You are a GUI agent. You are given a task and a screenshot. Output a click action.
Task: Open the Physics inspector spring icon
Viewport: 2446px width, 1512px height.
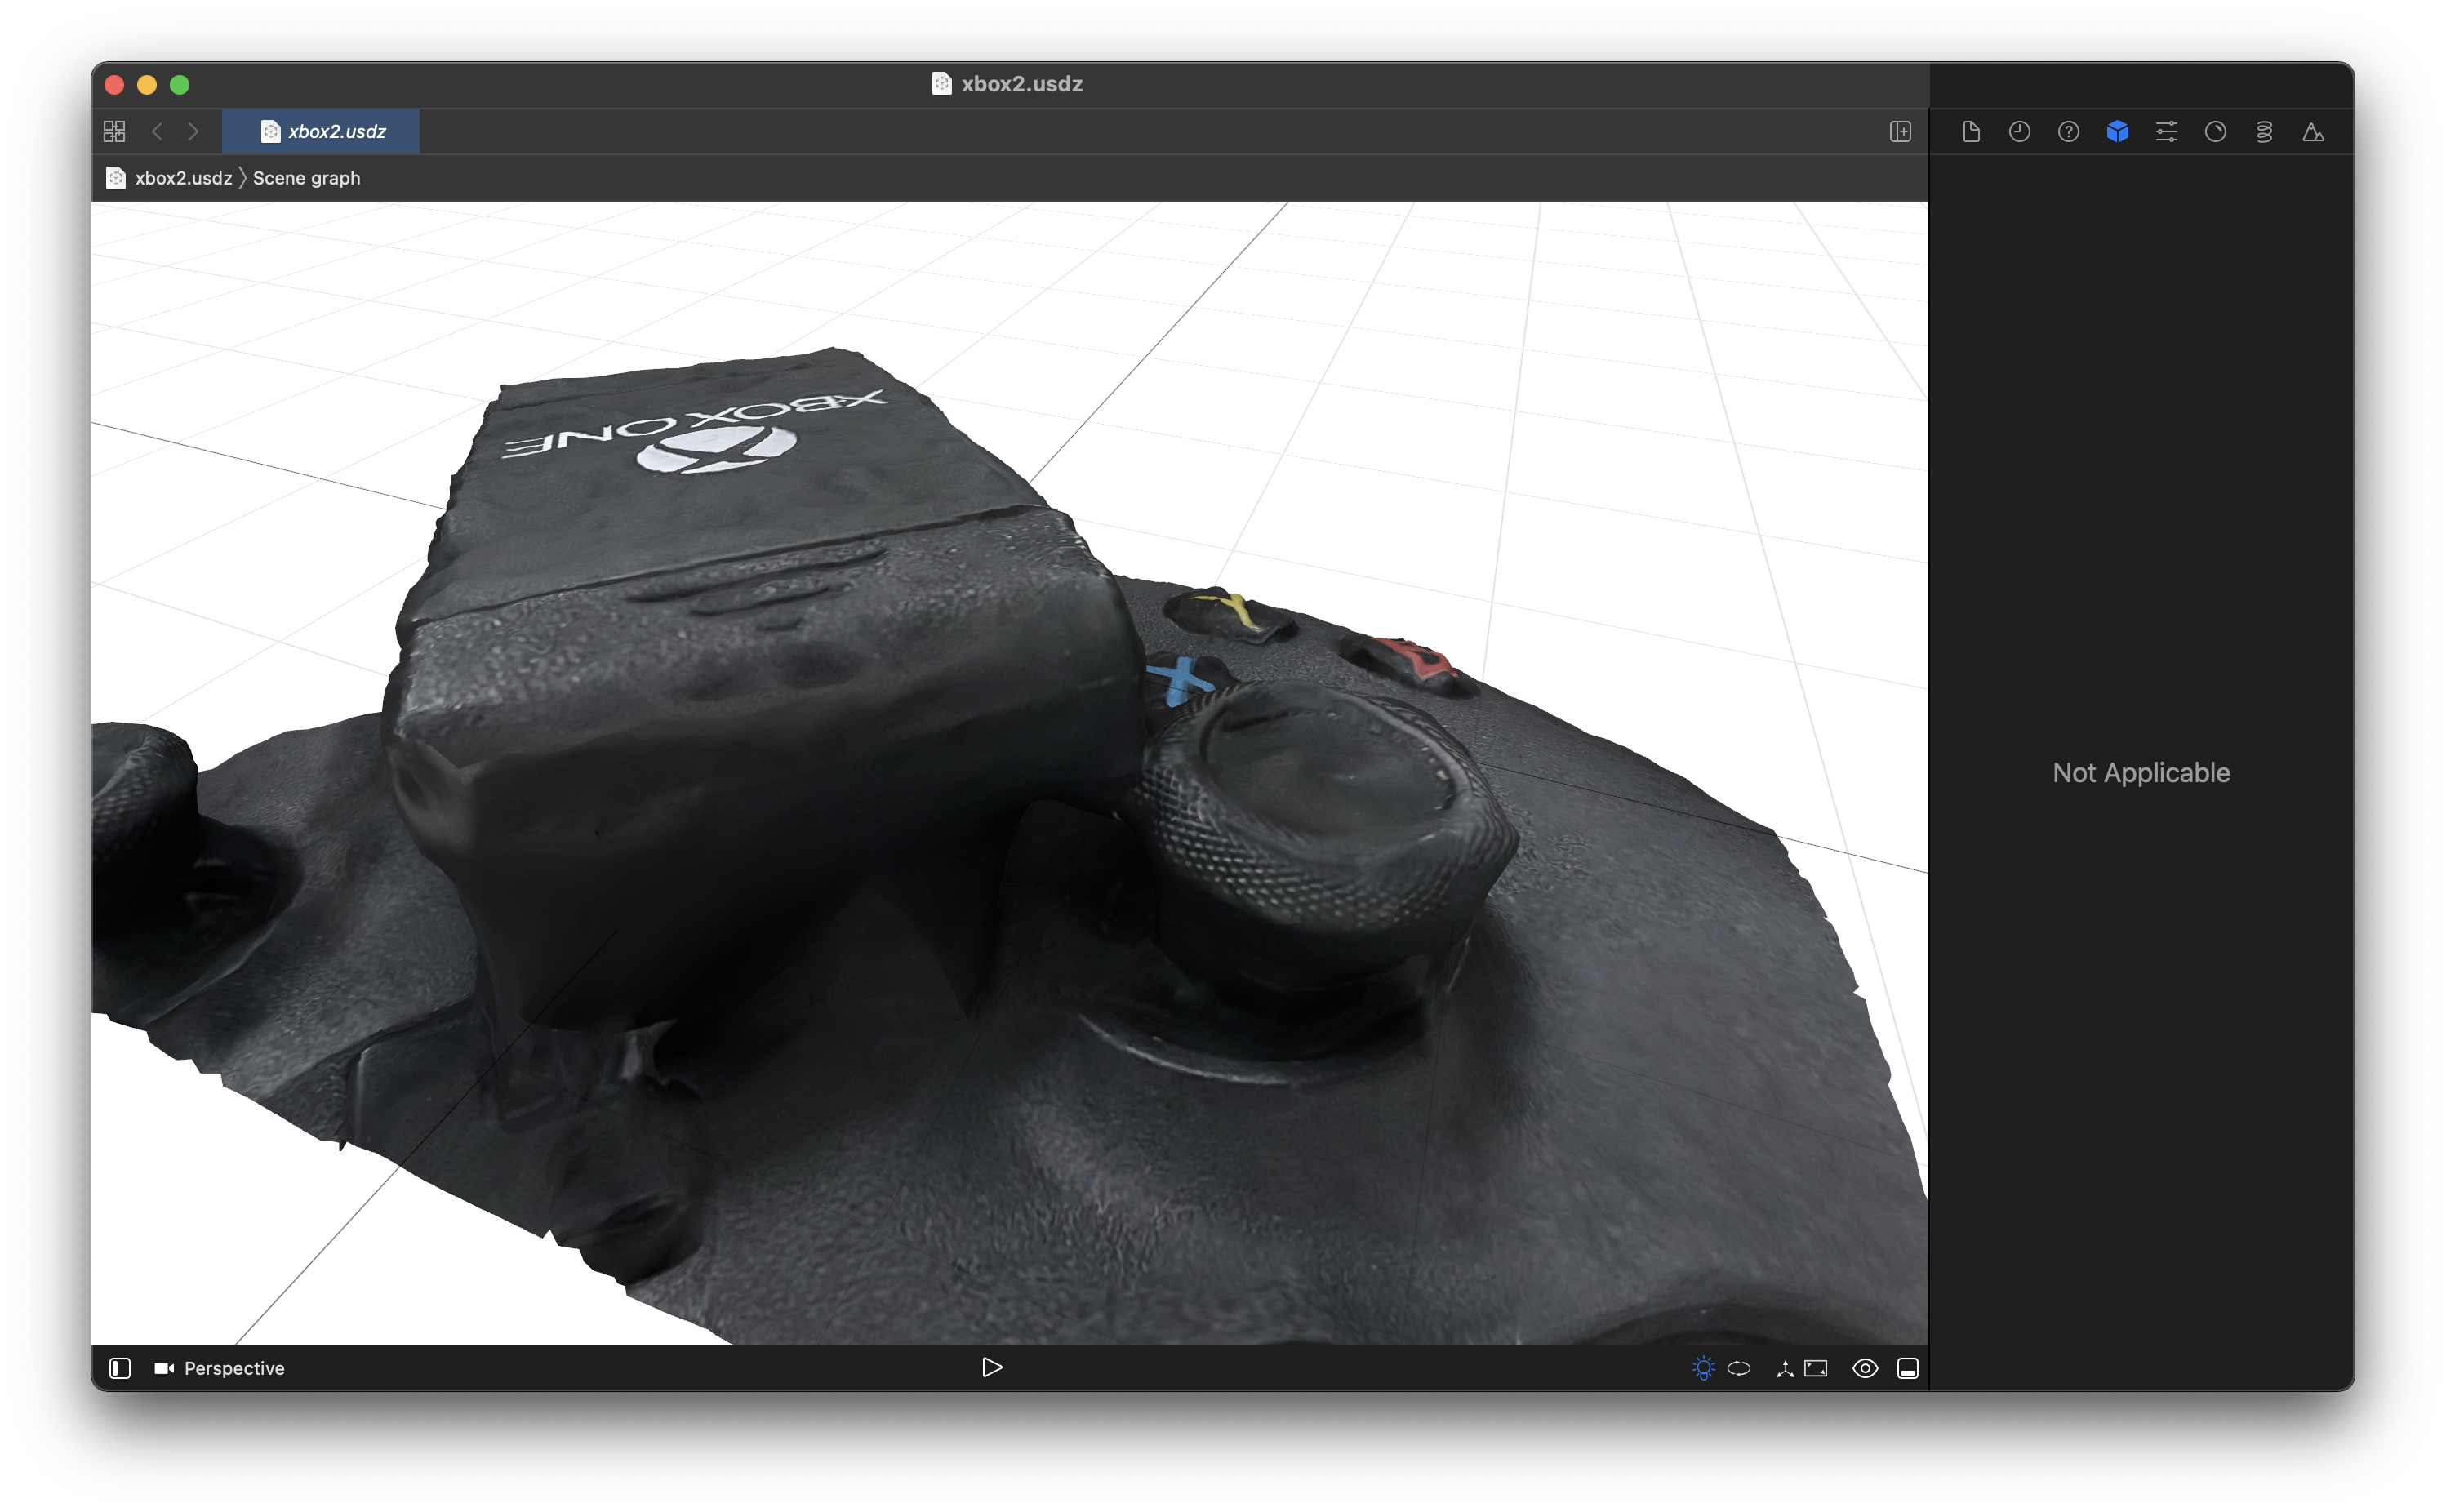click(2264, 132)
